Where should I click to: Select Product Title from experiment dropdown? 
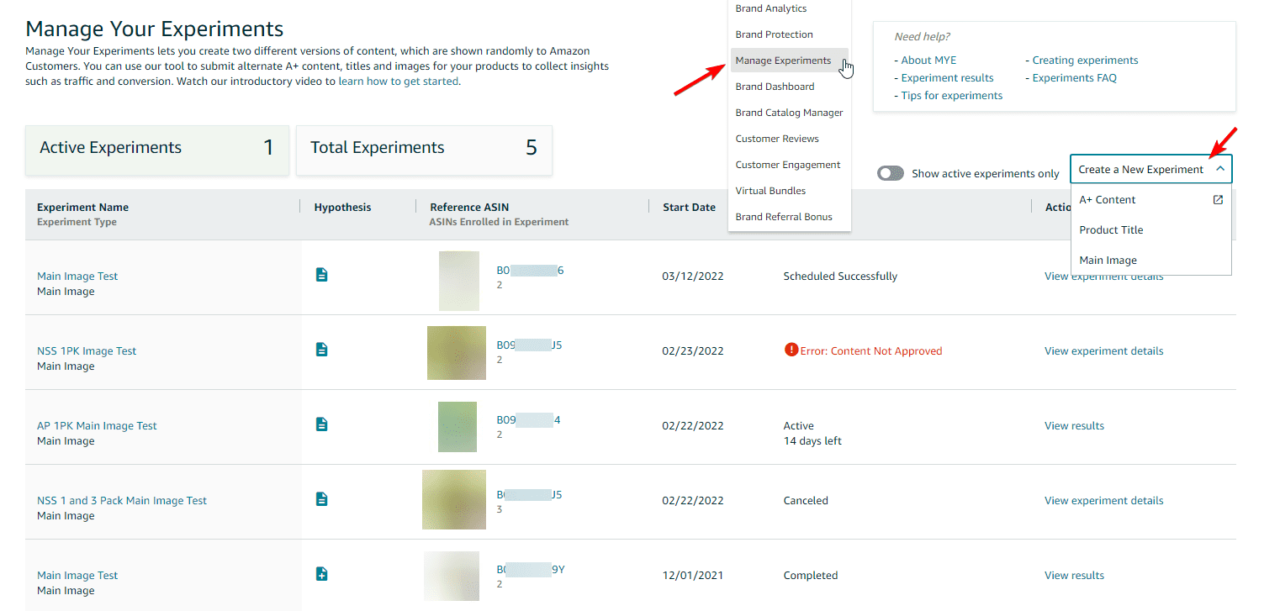1110,230
